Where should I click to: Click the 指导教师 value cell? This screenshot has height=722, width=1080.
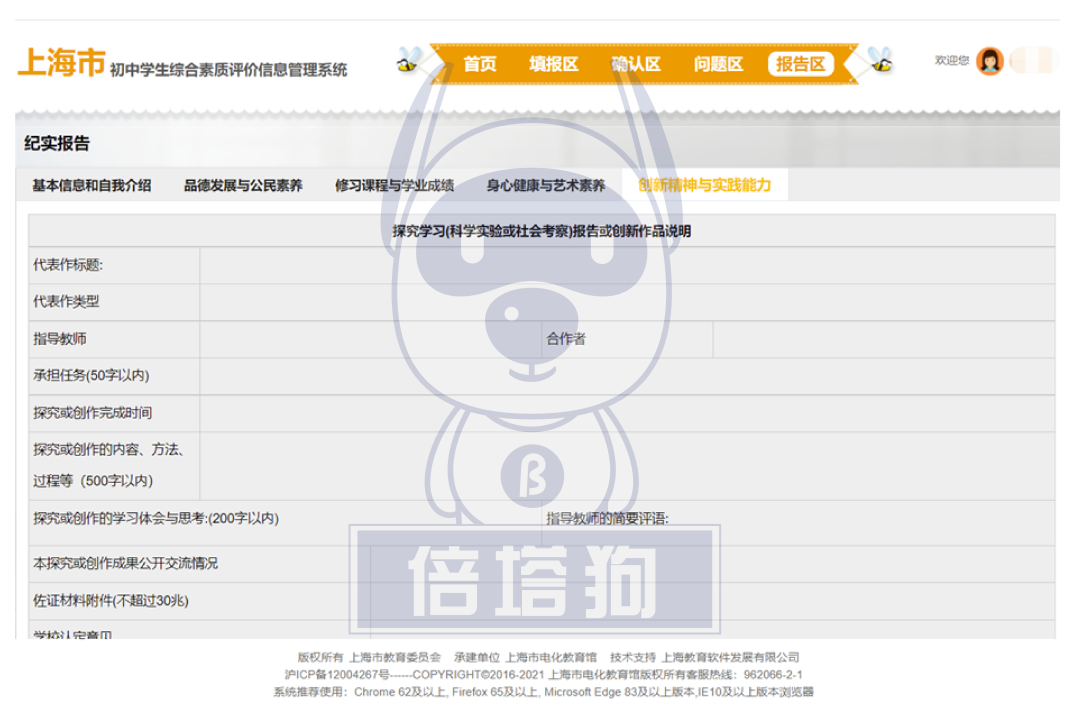[x=370, y=339]
